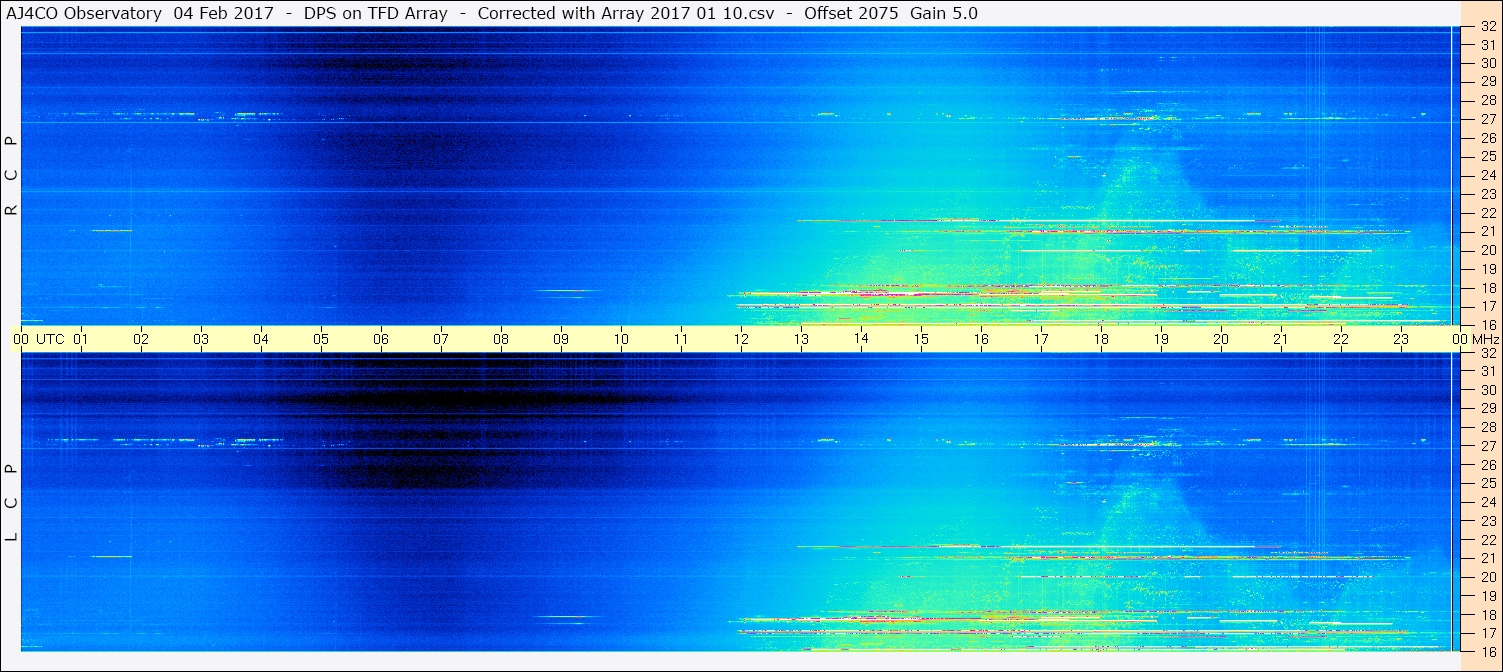The image size is (1503, 672).
Task: Select hour marker 09 on time axis
Action: click(561, 339)
